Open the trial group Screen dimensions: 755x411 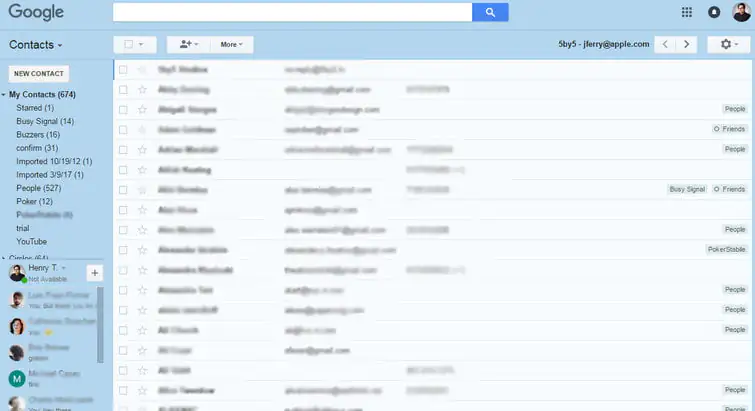(x=23, y=228)
